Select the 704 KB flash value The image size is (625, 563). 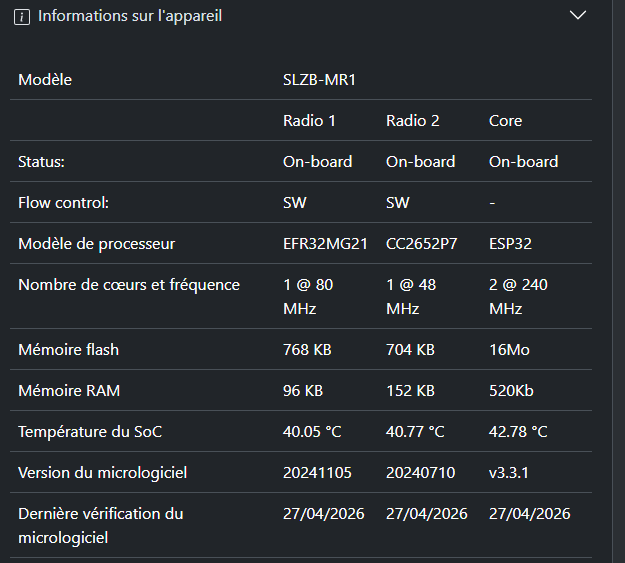point(410,350)
